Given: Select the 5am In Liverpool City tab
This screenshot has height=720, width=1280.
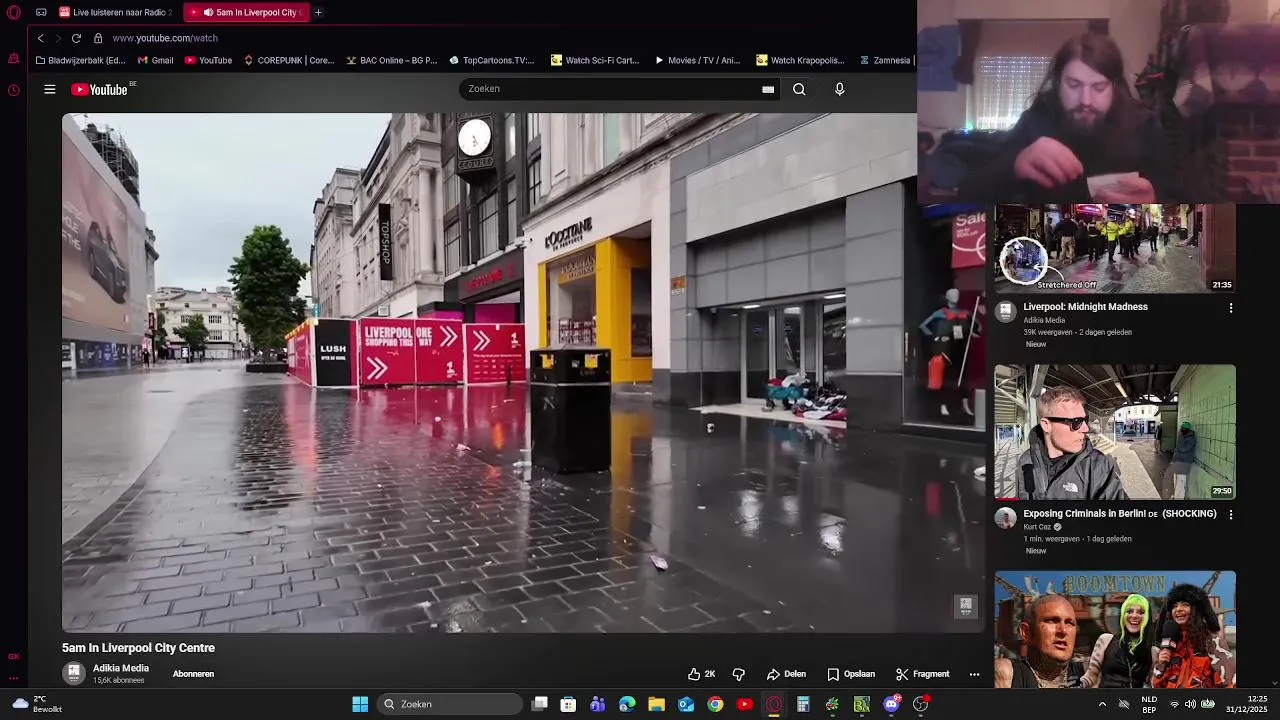Looking at the screenshot, I should click(247, 12).
